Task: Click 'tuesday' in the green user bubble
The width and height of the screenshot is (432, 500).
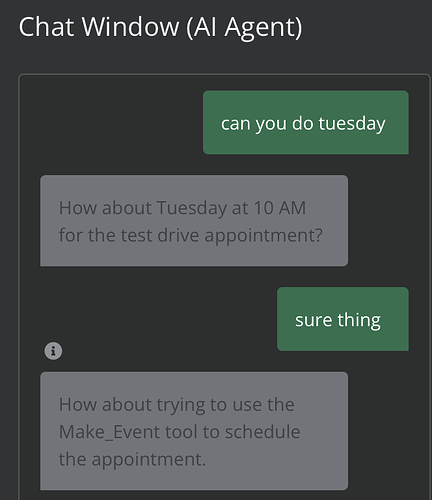Action: [352, 124]
